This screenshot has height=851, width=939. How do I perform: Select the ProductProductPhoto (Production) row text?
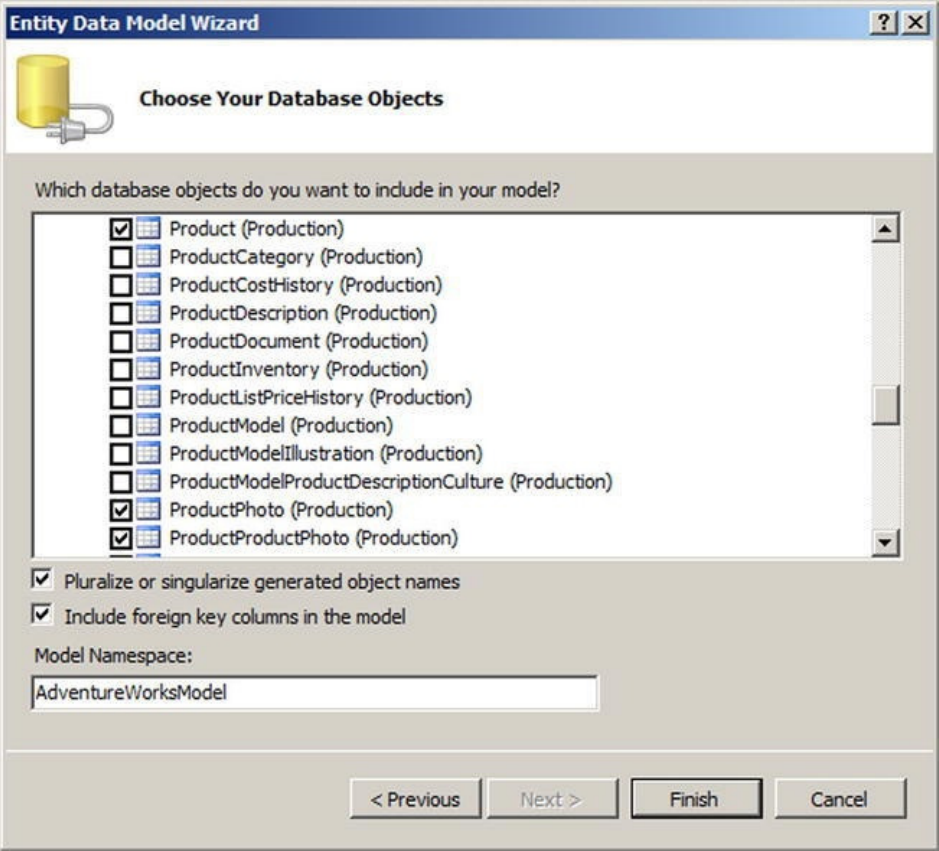coord(314,538)
